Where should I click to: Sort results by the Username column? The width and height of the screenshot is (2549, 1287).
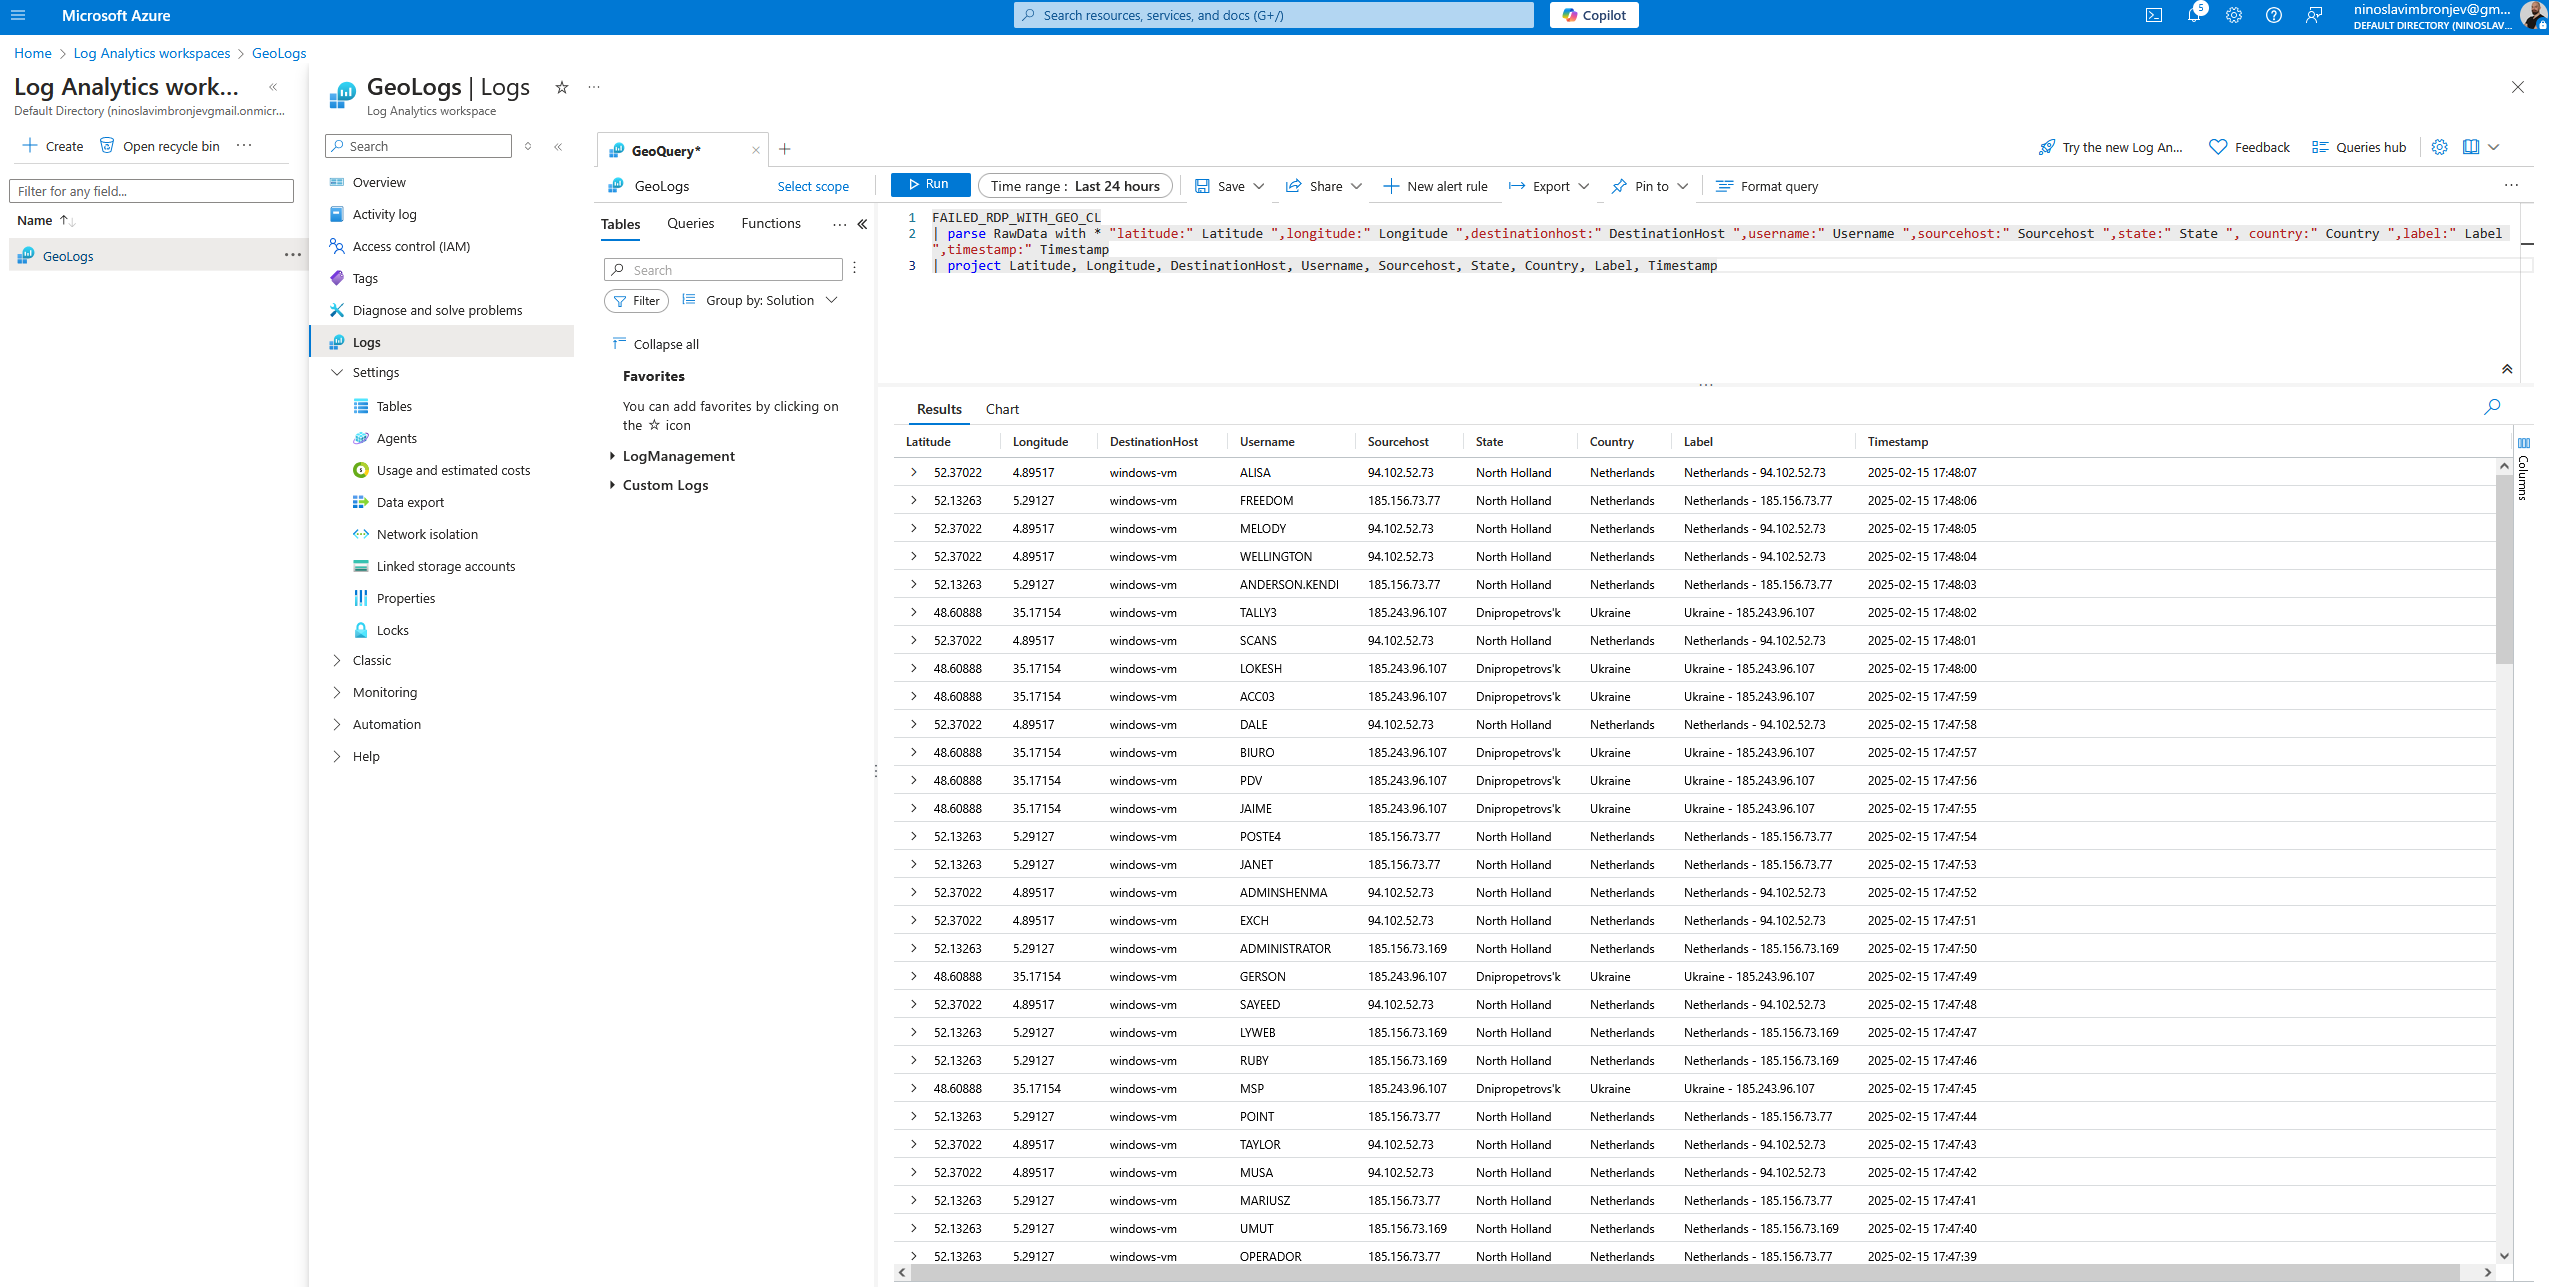coord(1267,441)
